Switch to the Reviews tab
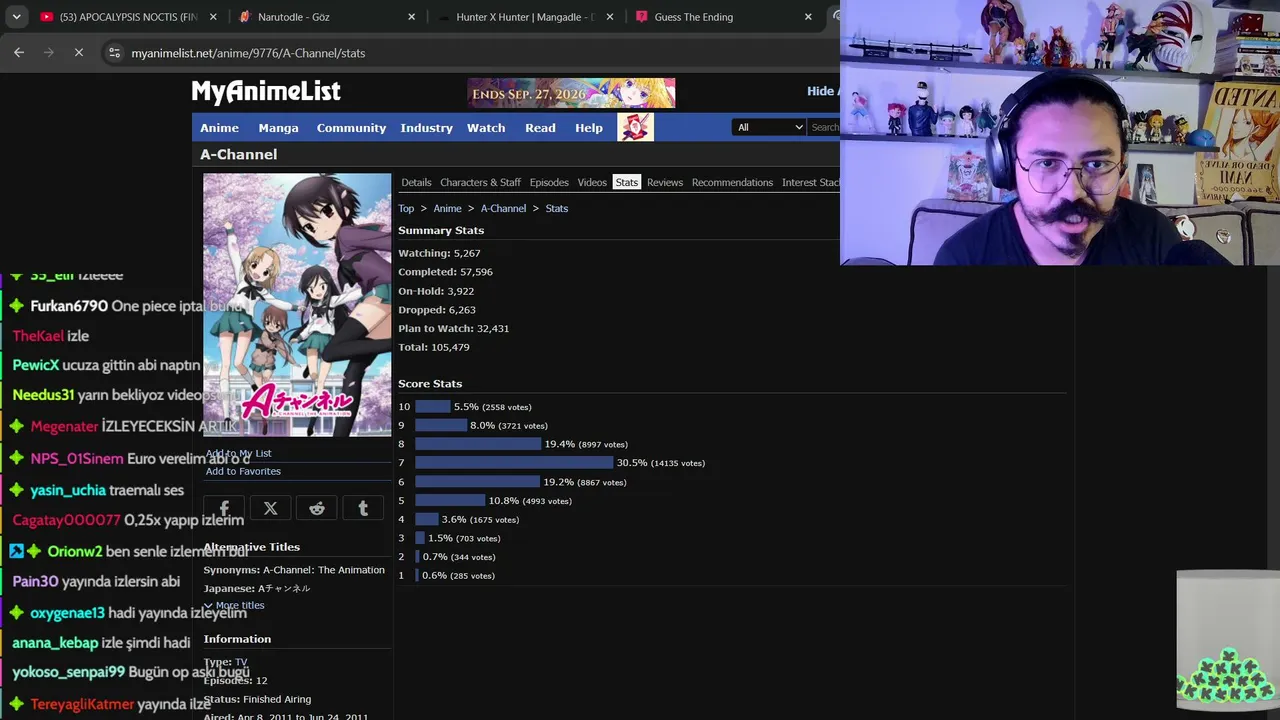This screenshot has height=720, width=1280. coord(665,182)
